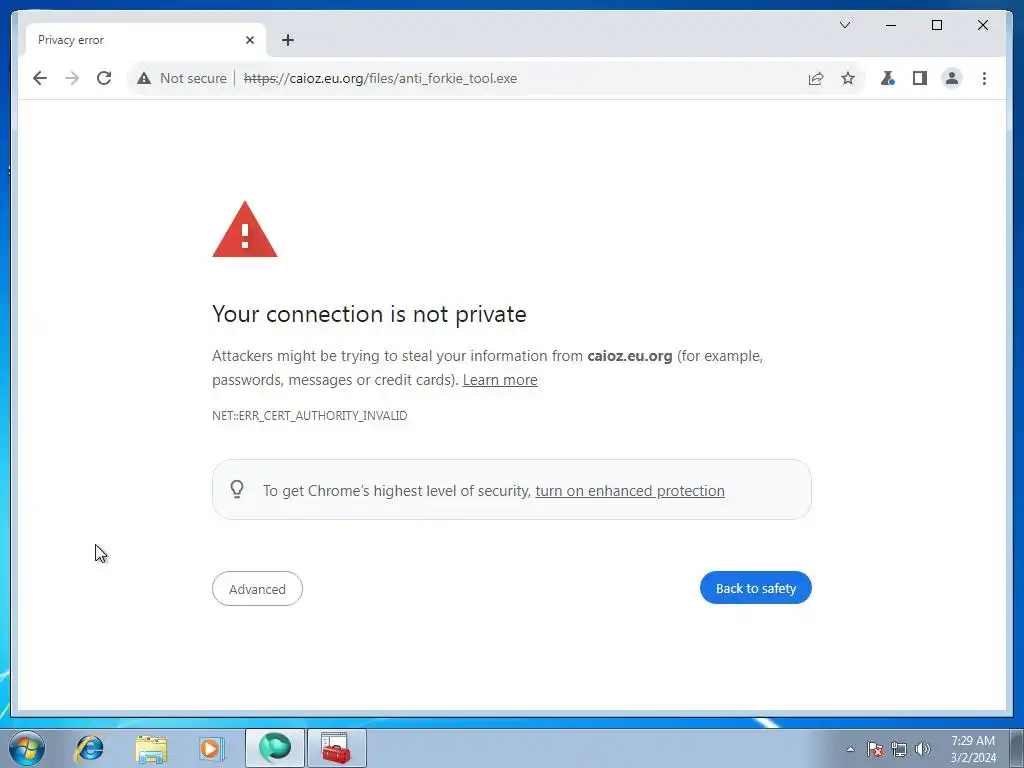Show hidden system tray icons

tap(850, 749)
